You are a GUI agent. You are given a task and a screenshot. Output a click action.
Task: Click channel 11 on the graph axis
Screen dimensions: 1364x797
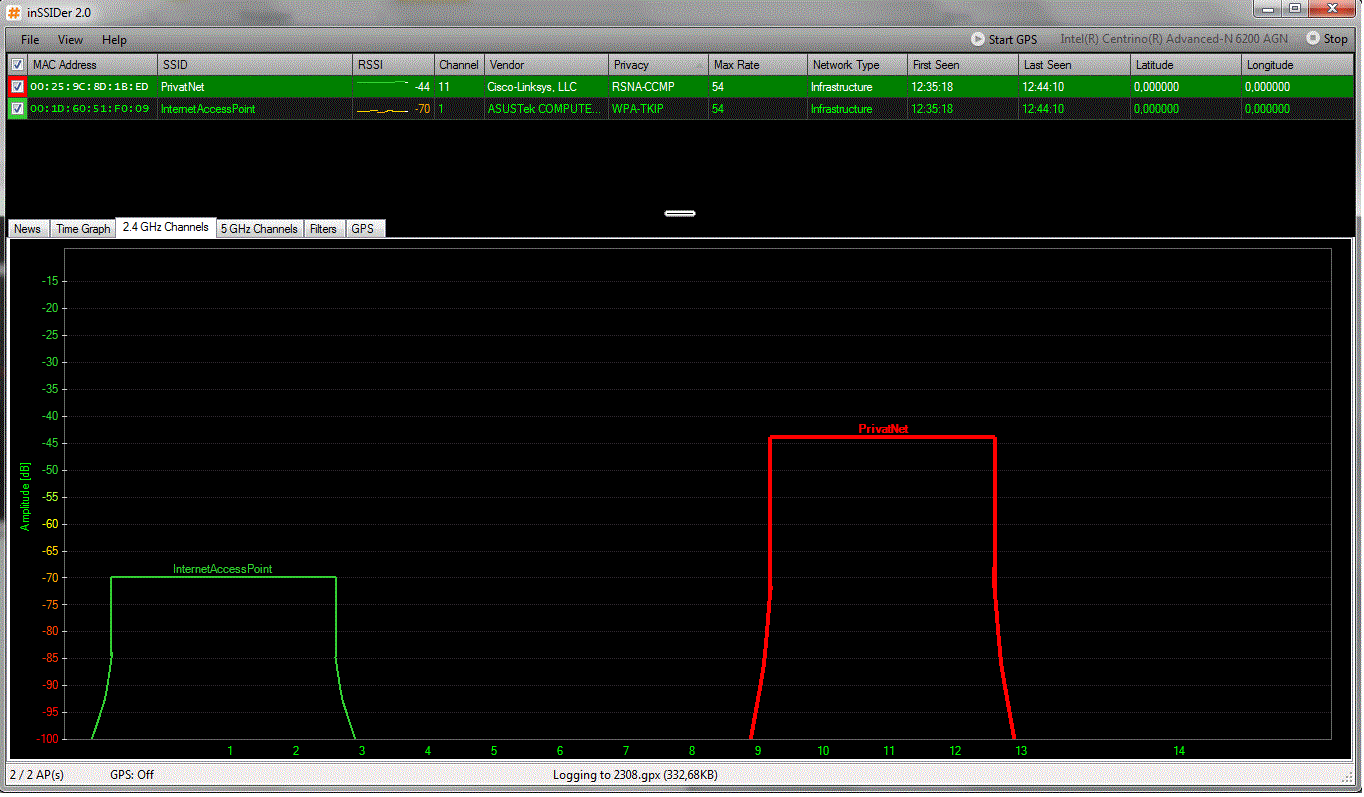point(889,751)
